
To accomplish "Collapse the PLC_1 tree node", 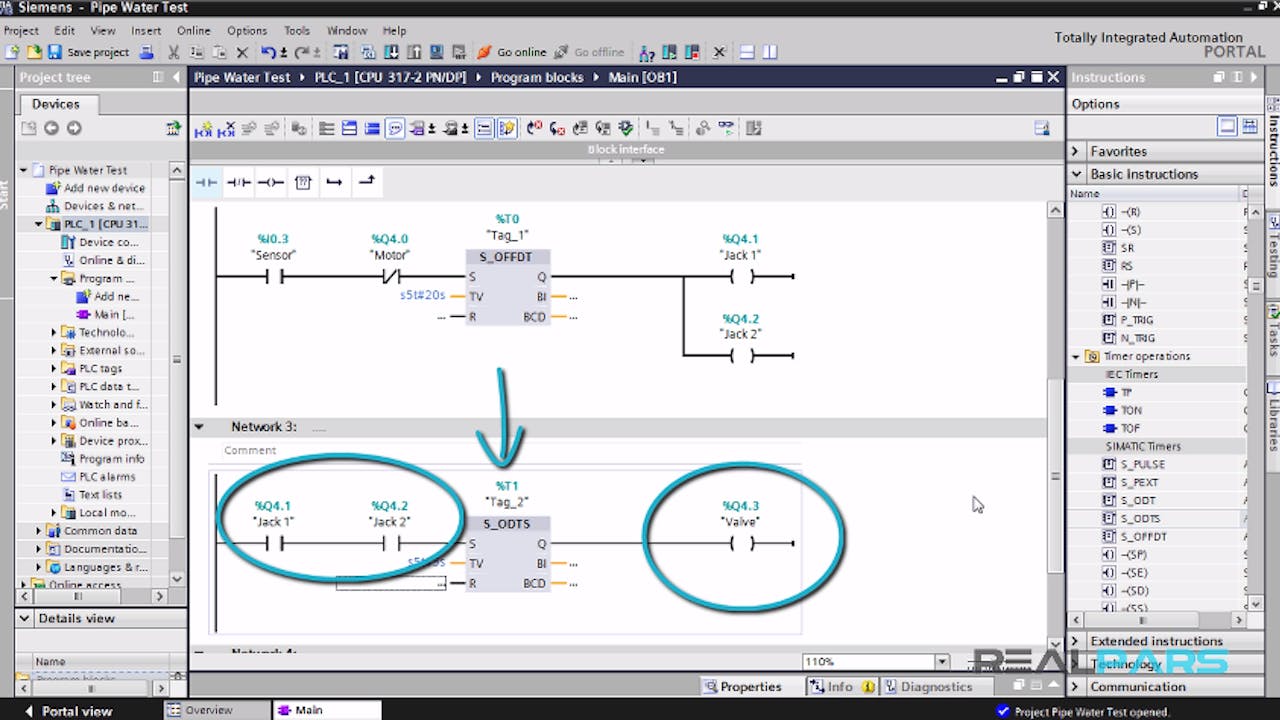I will click(x=39, y=224).
